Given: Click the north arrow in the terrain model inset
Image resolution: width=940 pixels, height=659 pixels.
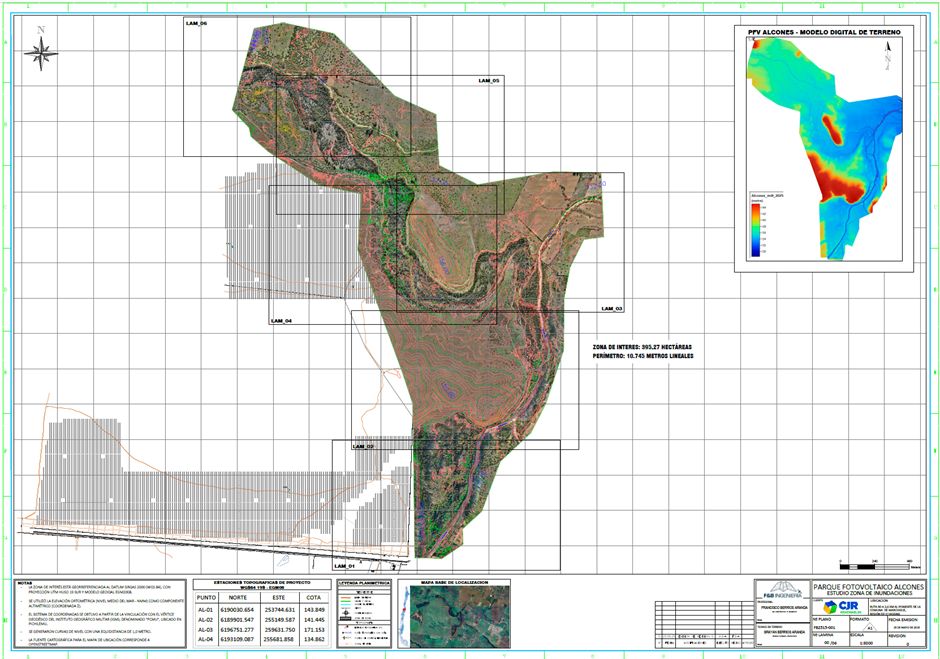Looking at the screenshot, I should point(888,54).
